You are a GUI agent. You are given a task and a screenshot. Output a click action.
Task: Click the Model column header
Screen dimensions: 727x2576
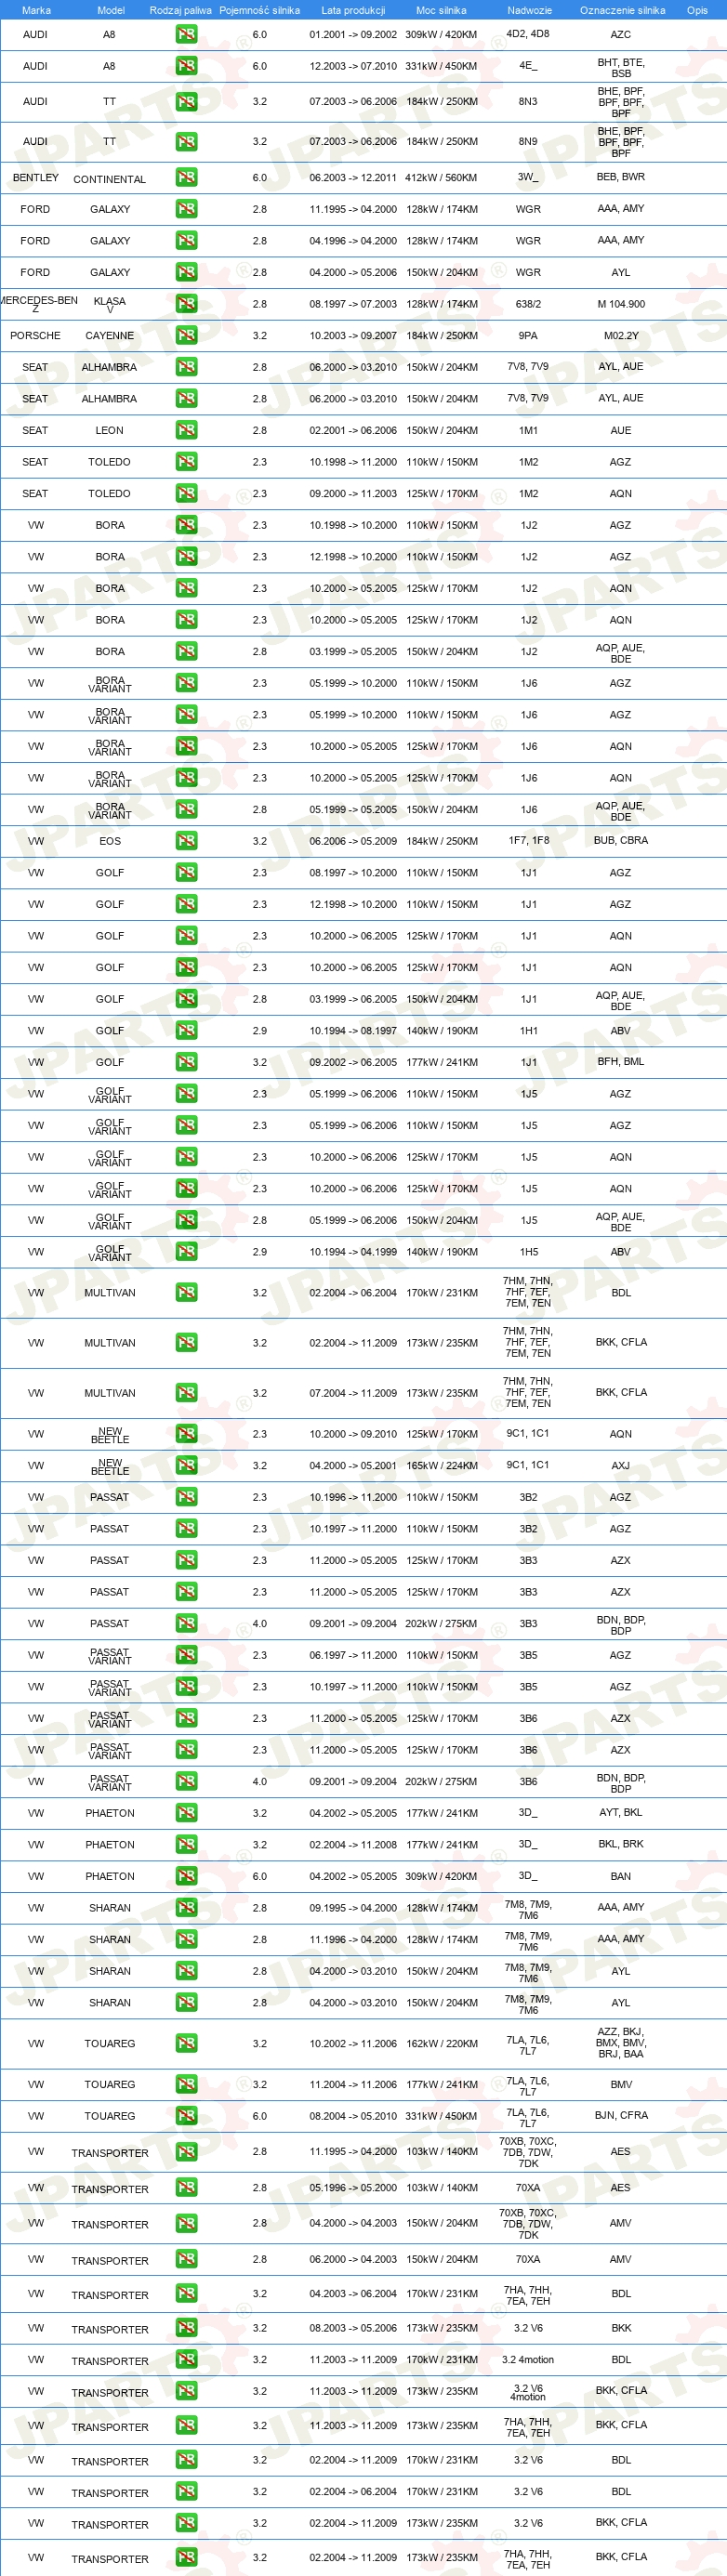111,10
